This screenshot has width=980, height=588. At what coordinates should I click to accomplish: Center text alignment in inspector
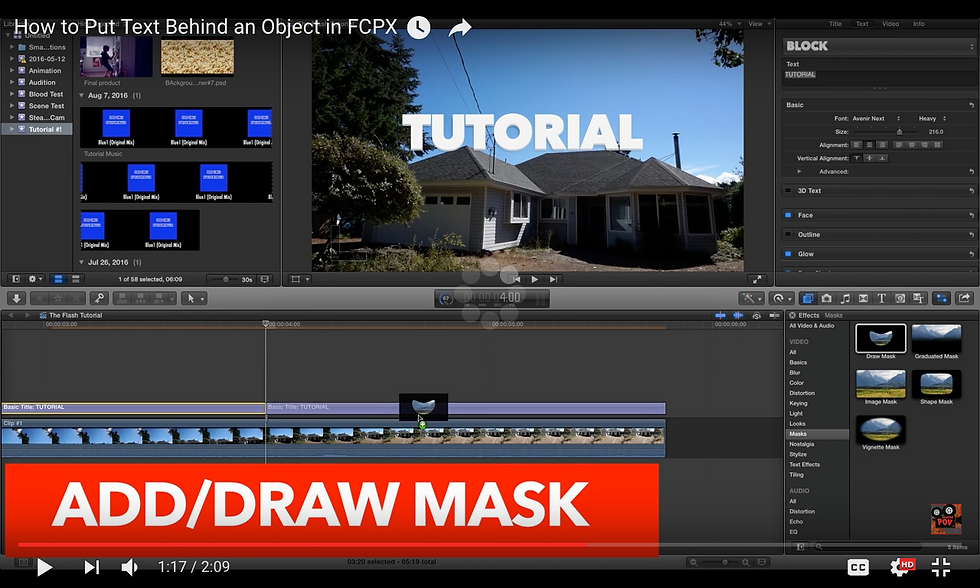coord(869,145)
